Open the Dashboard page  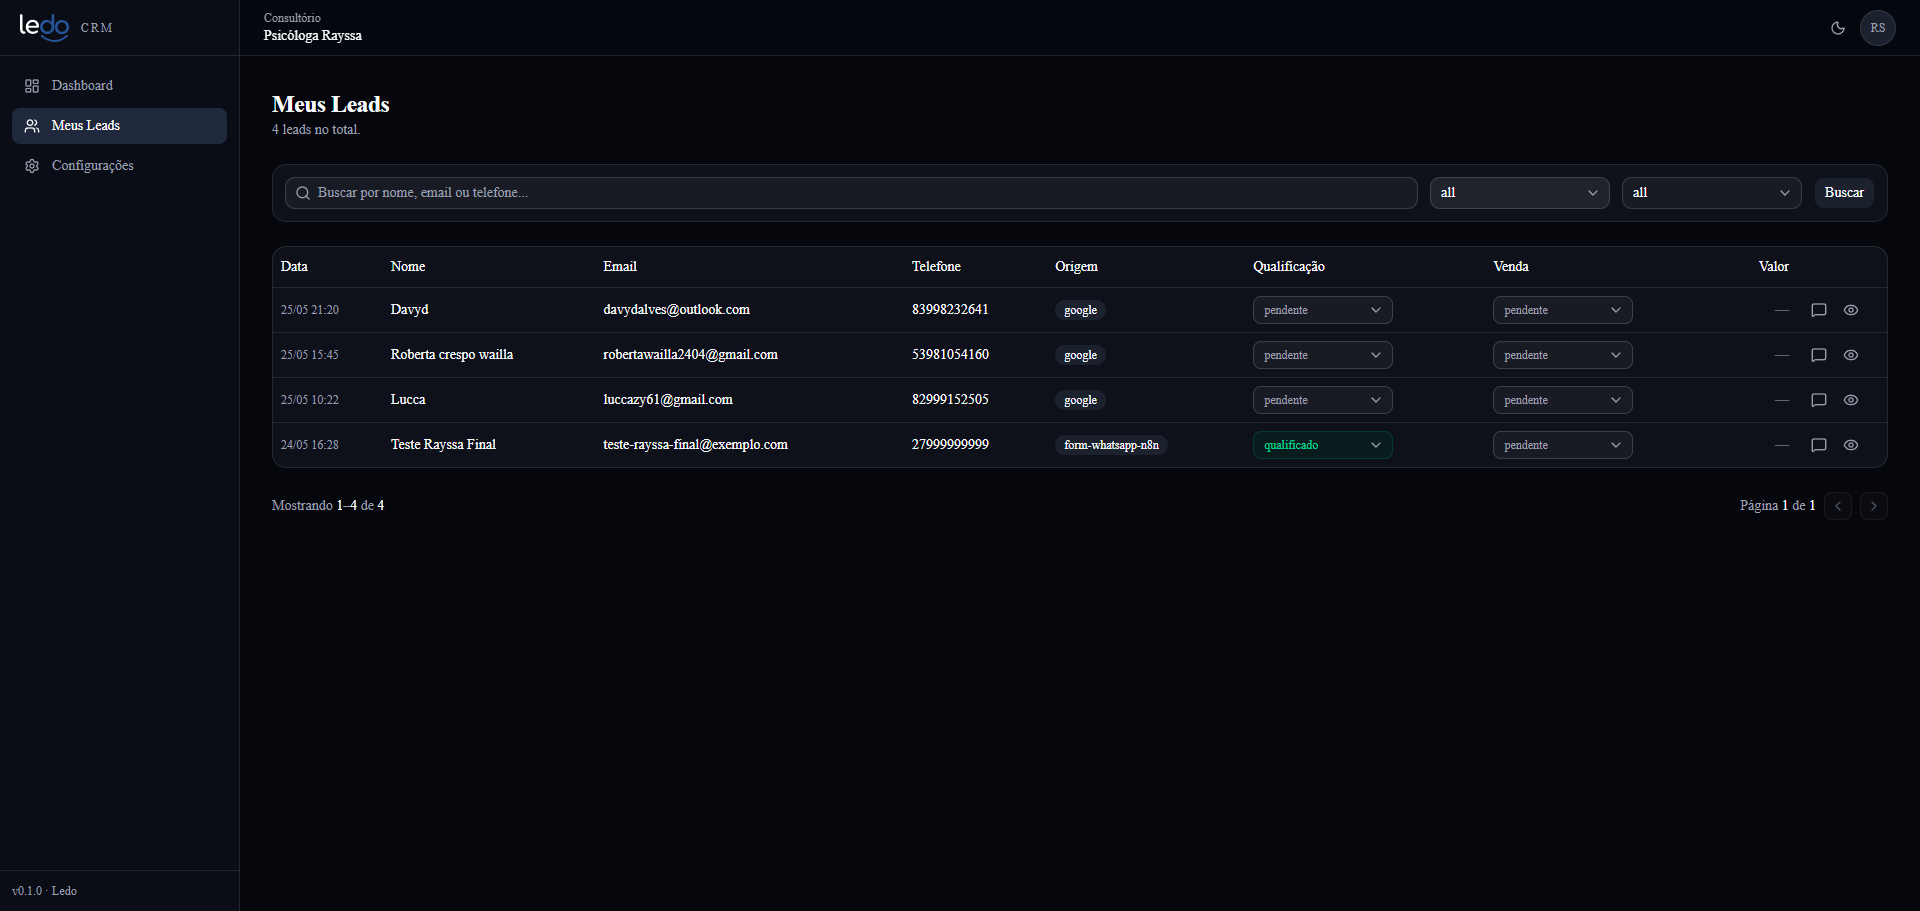click(120, 86)
